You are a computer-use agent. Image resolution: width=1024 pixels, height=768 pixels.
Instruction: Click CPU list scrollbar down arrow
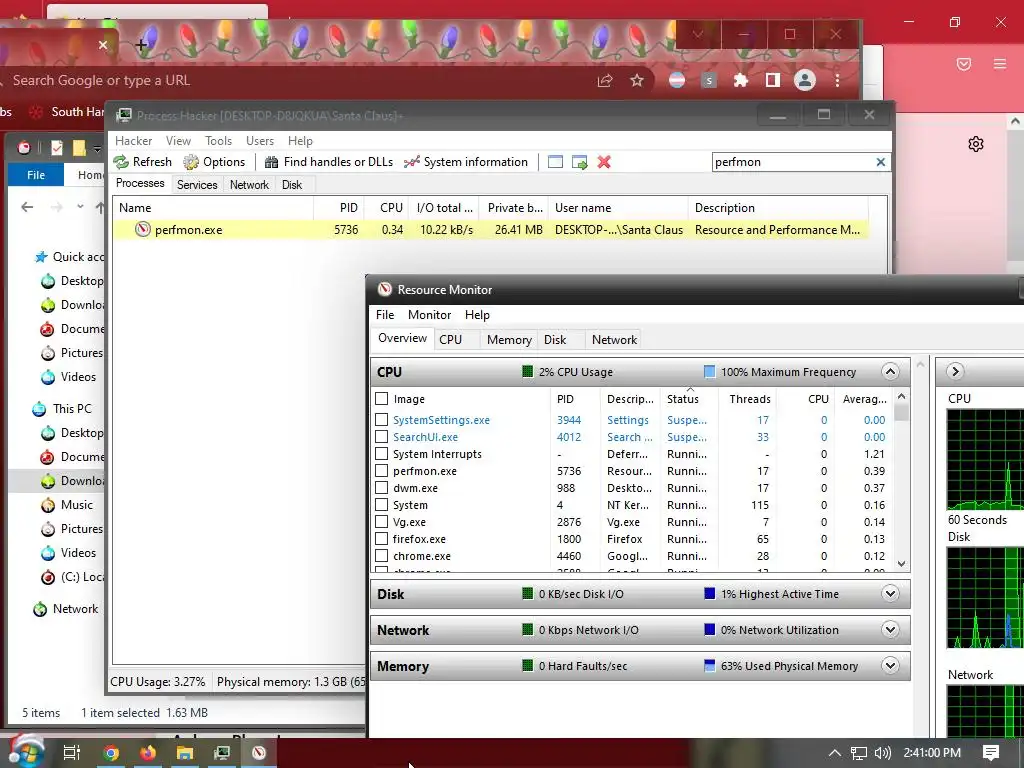click(x=901, y=564)
